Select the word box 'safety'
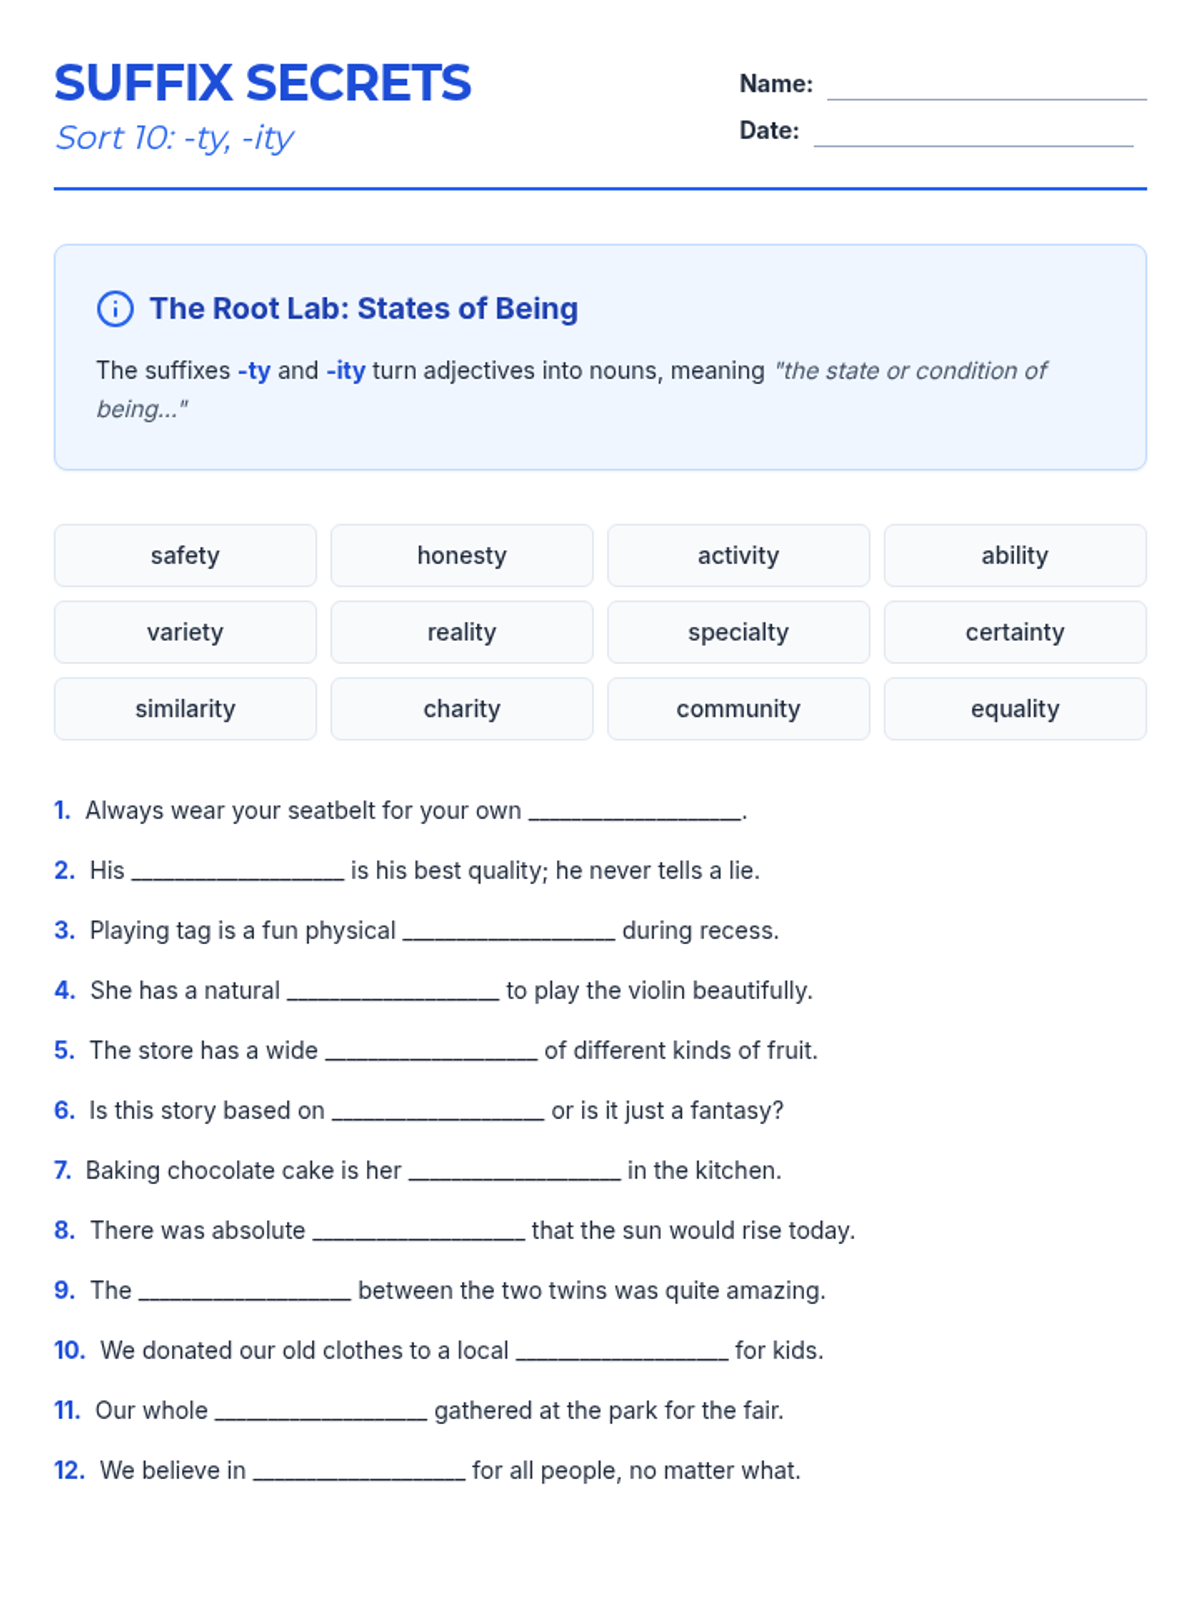 pos(185,556)
